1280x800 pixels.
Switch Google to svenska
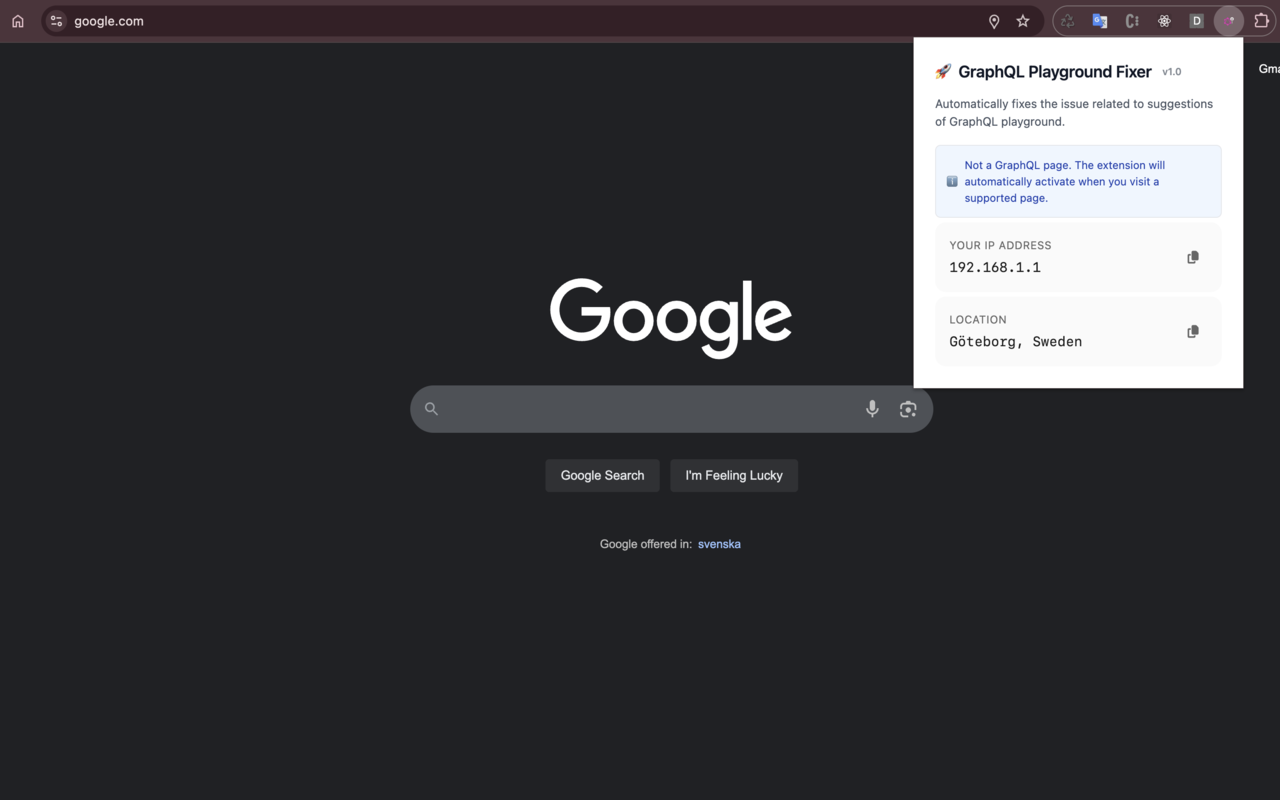tap(719, 544)
